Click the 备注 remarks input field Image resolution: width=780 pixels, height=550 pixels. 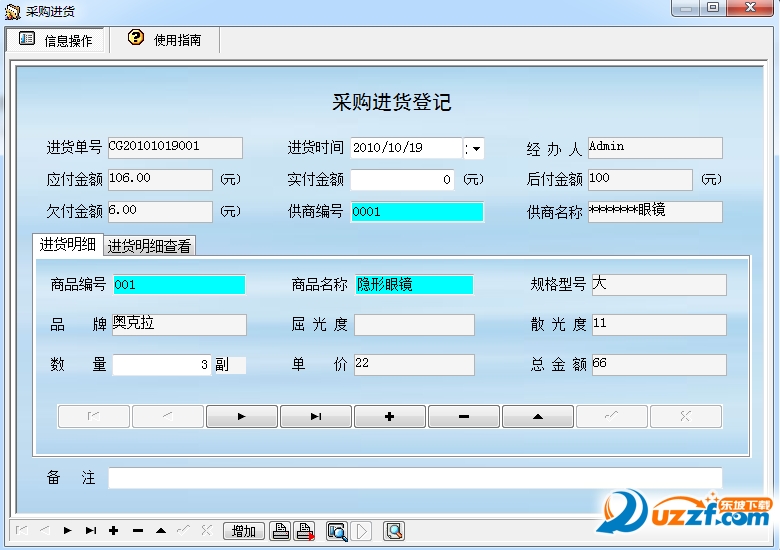pyautogui.click(x=415, y=478)
